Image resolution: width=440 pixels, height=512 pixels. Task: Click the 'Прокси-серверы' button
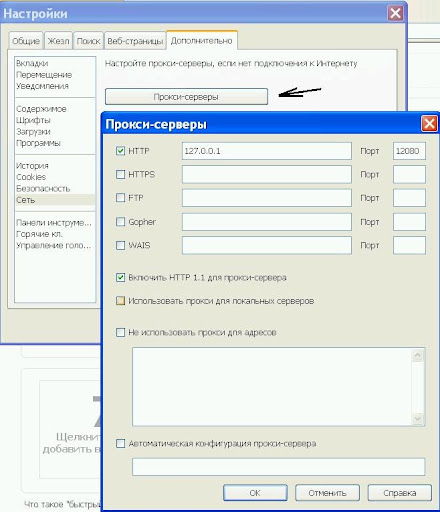186,97
